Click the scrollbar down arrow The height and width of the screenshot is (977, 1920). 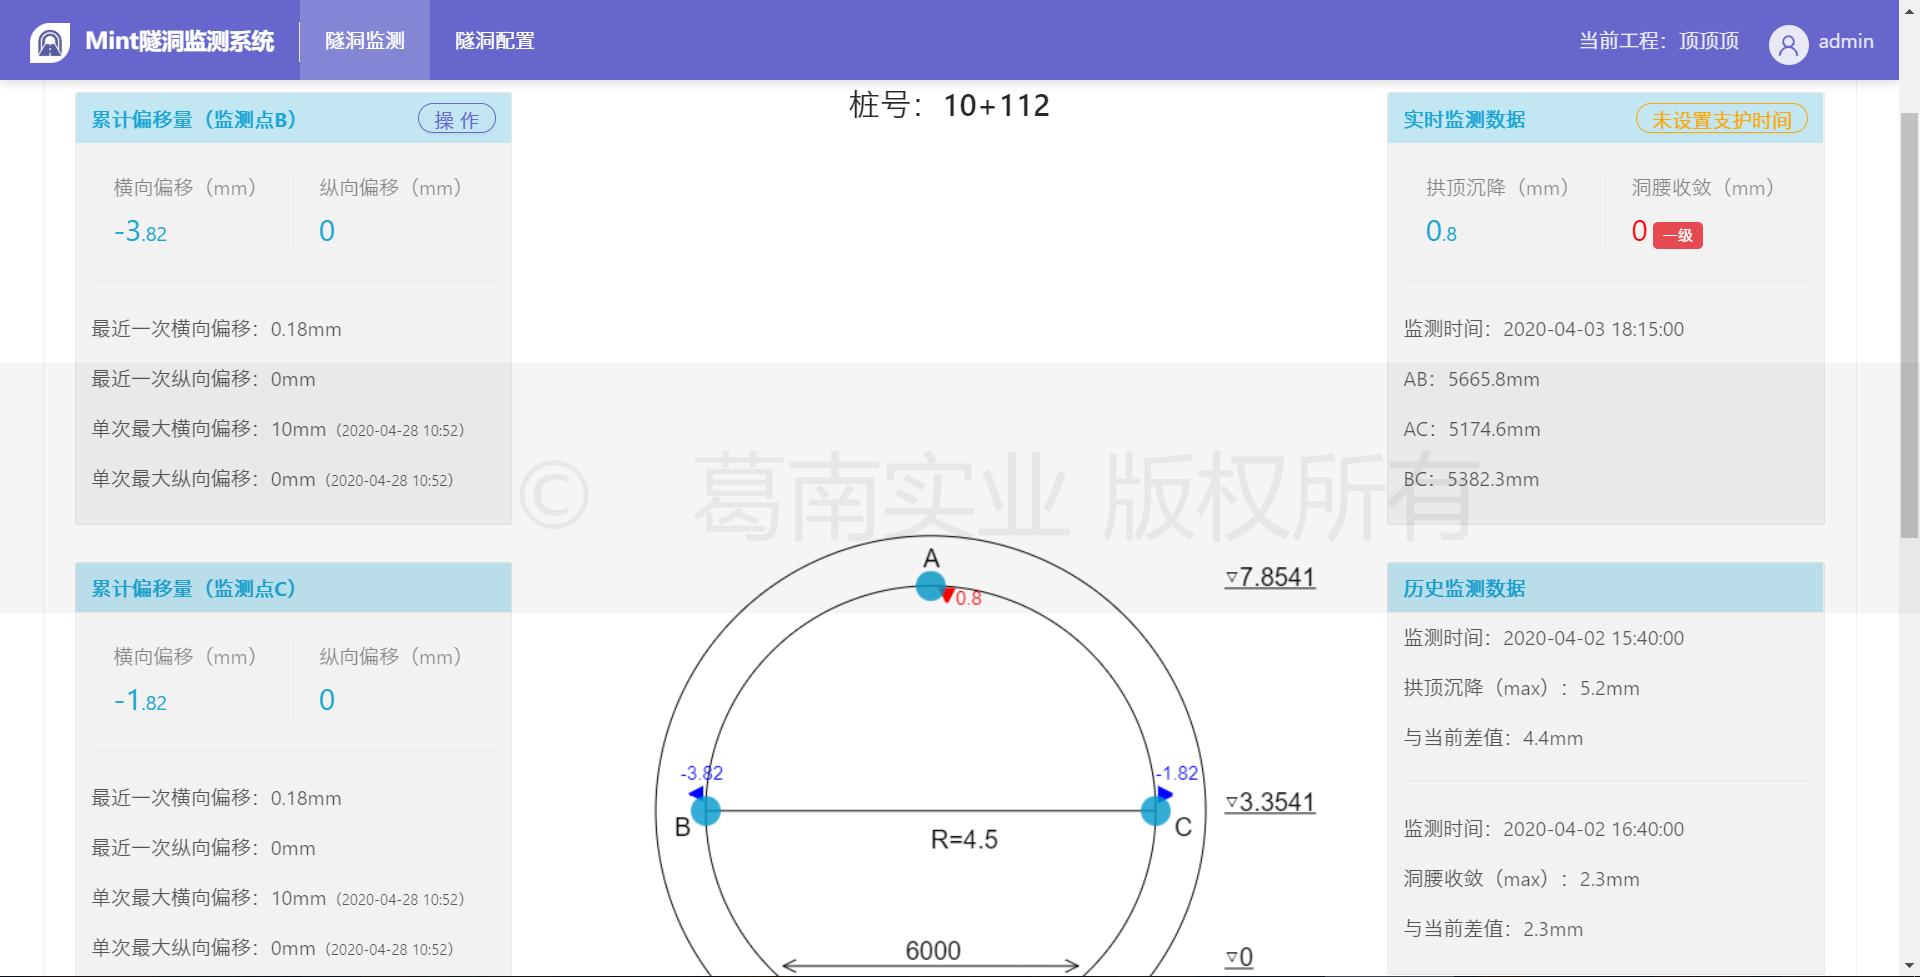[1909, 965]
